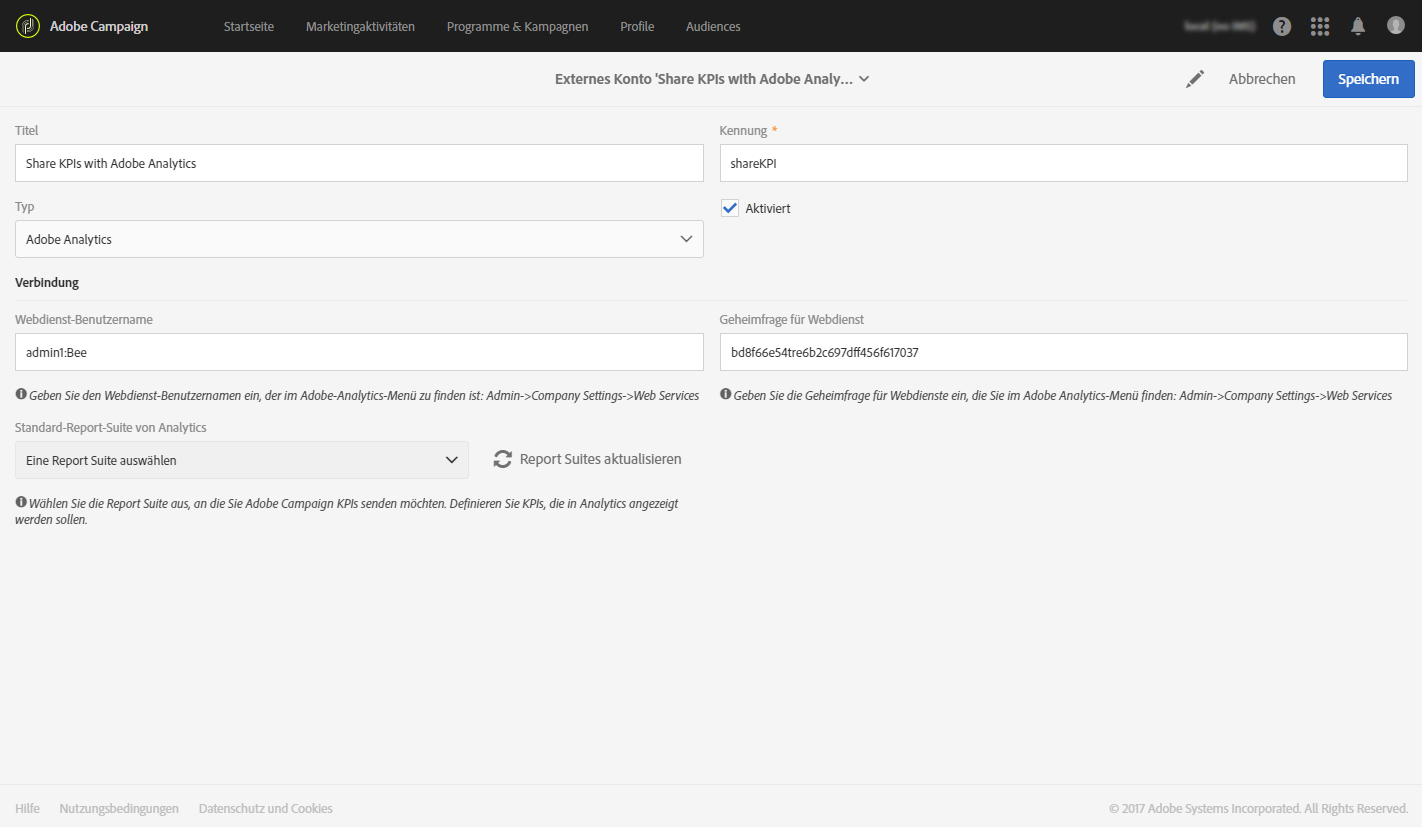The height and width of the screenshot is (827, 1422).
Task: Click the Abbrechen button
Action: pyautogui.click(x=1262, y=79)
